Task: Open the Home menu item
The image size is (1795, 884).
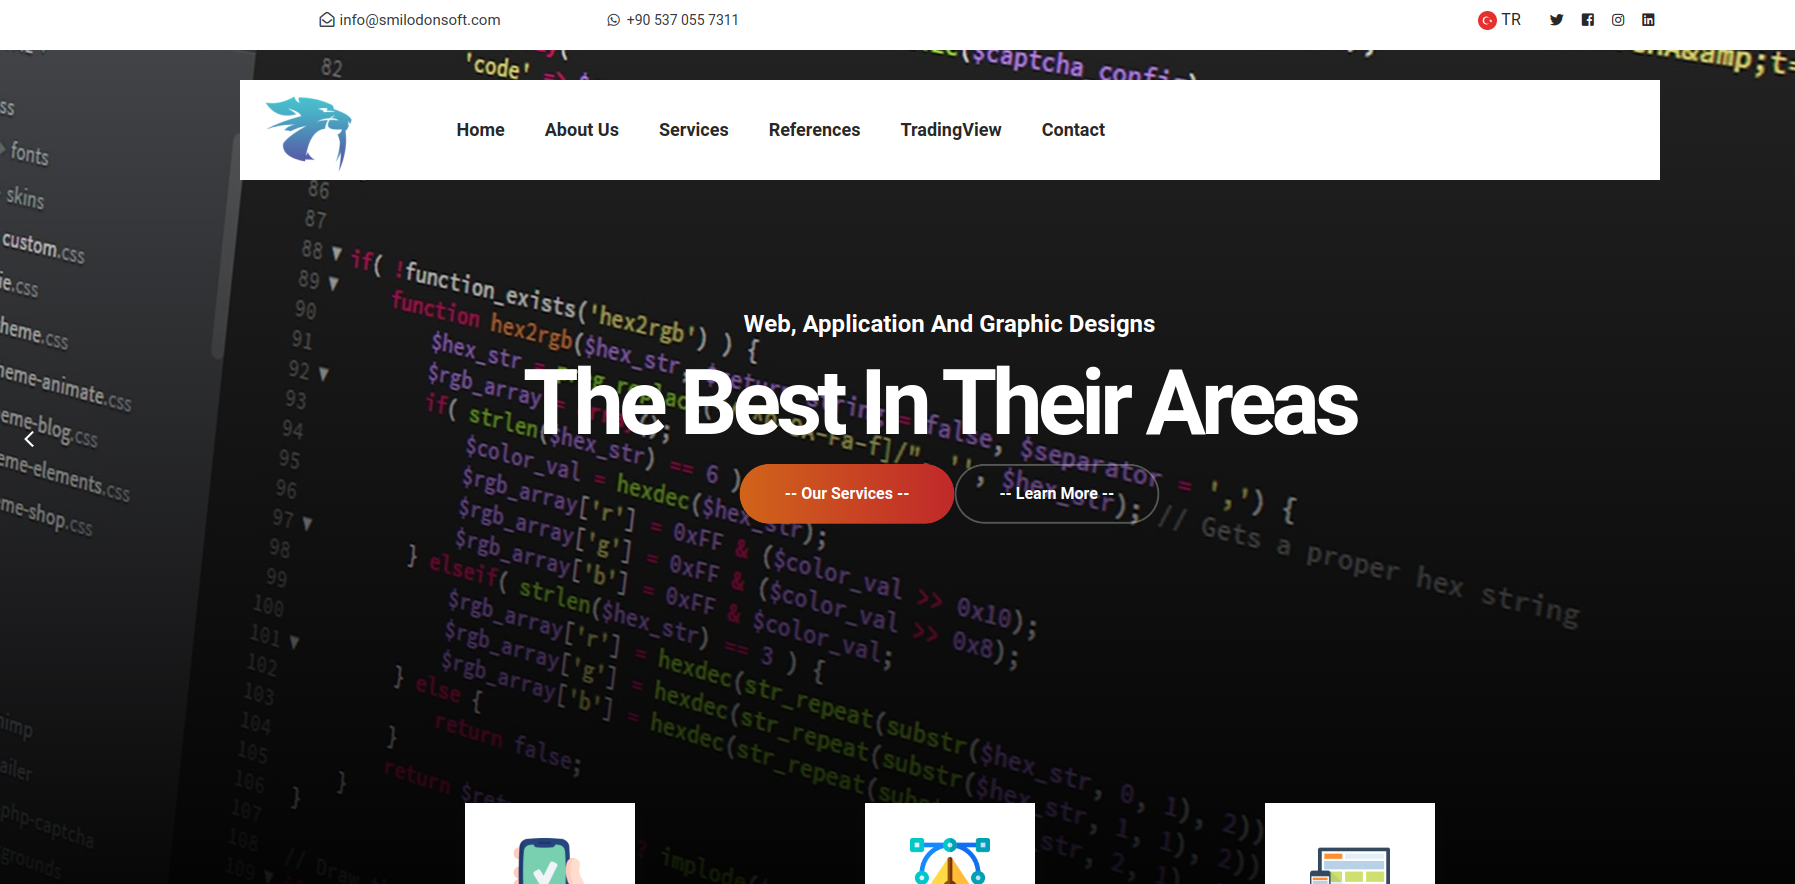Action: pos(480,130)
